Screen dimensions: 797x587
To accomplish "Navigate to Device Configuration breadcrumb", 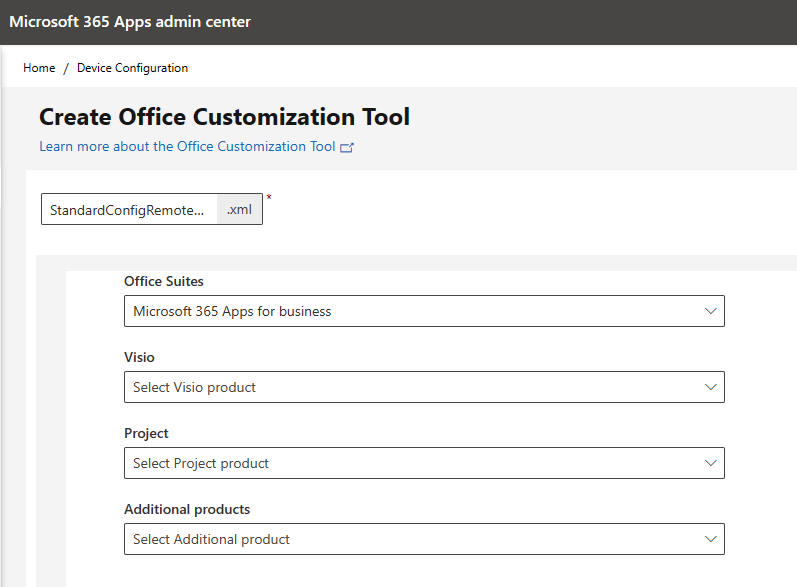I will point(132,68).
